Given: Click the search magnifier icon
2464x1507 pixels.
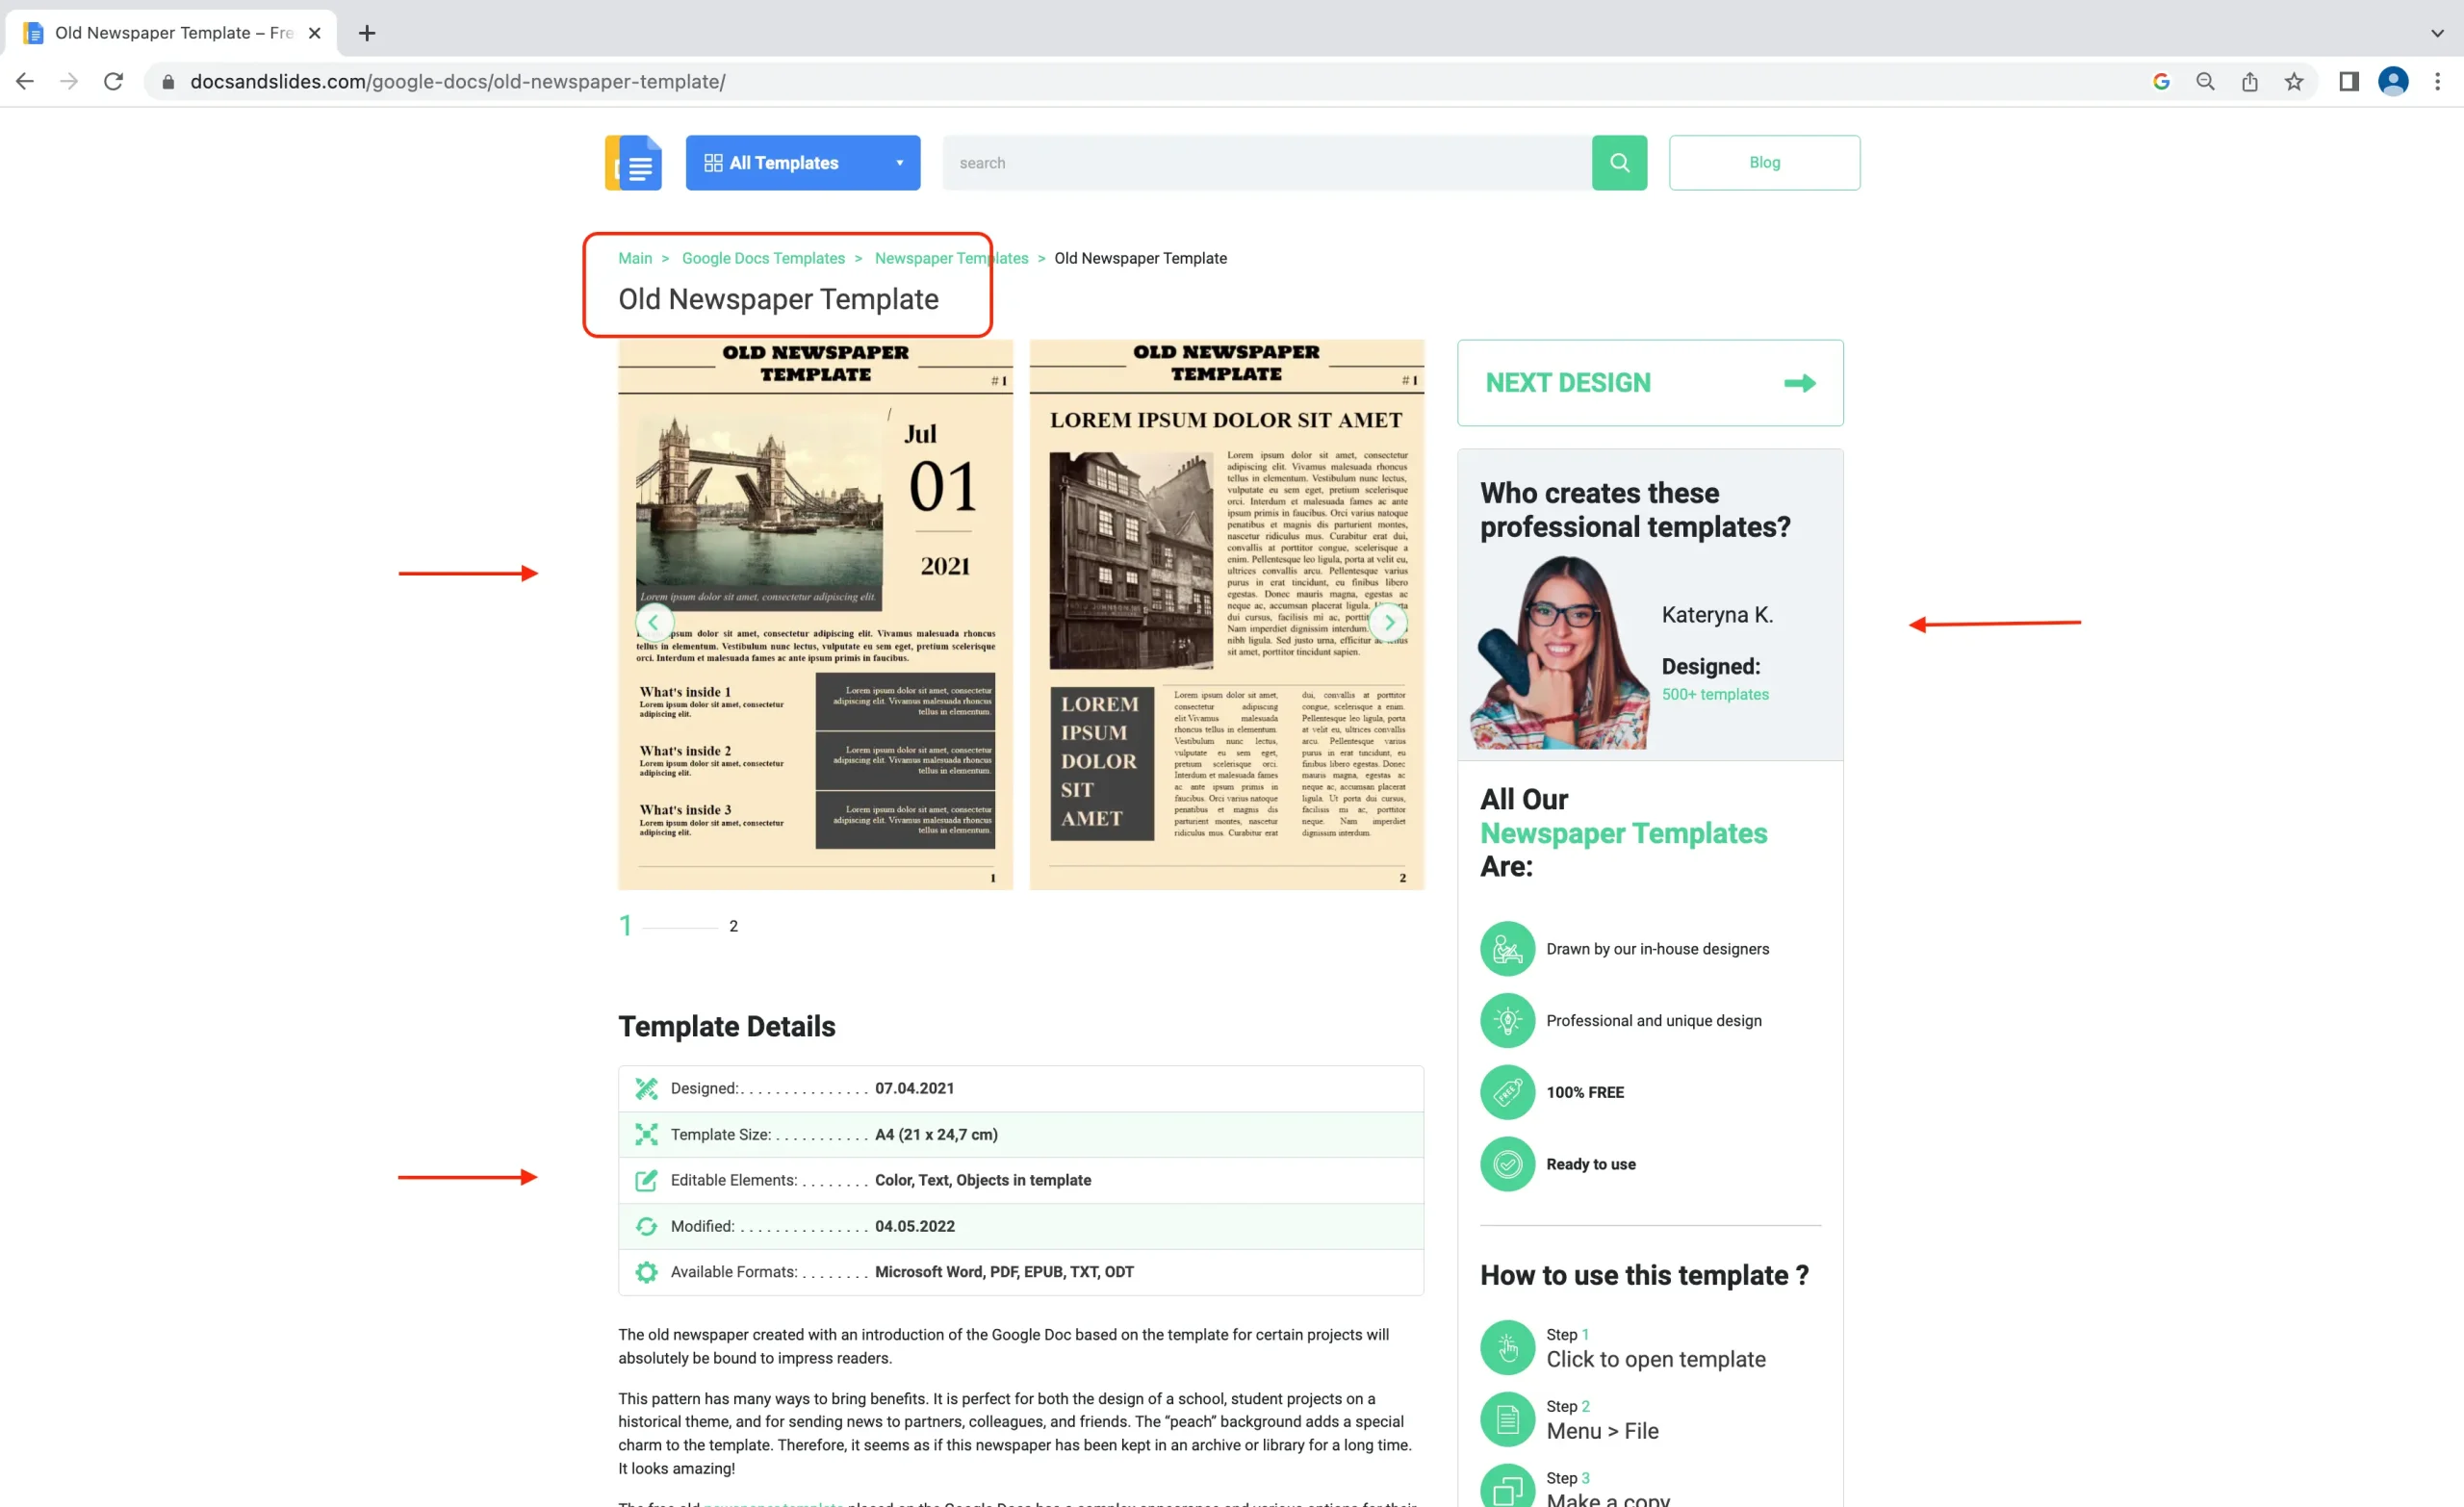Looking at the screenshot, I should coord(1619,162).
